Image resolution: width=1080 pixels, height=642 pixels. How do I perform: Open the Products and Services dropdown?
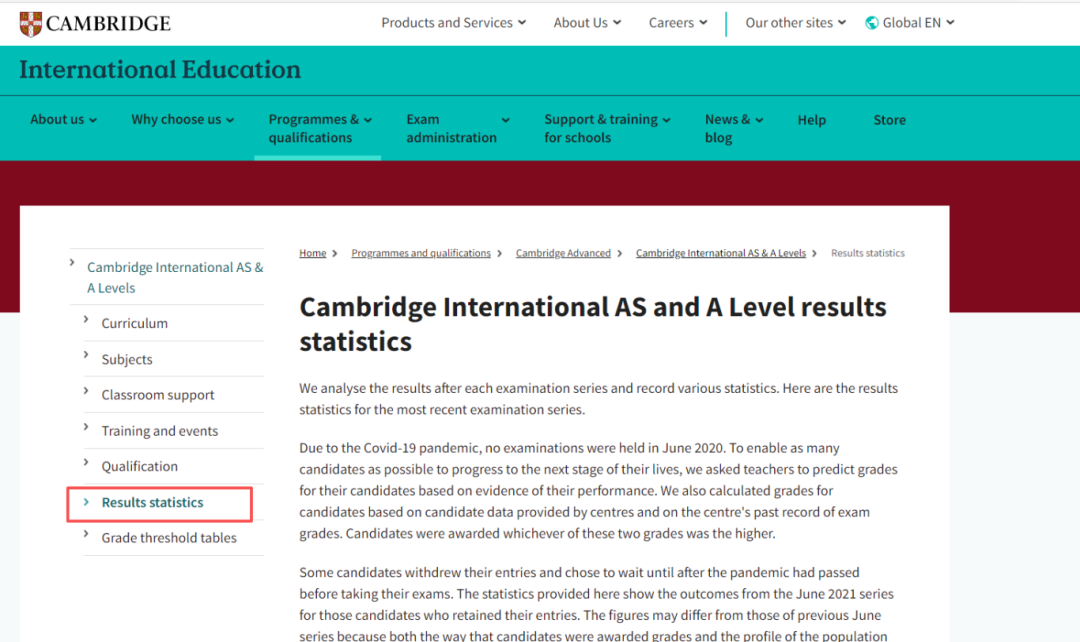click(x=453, y=23)
